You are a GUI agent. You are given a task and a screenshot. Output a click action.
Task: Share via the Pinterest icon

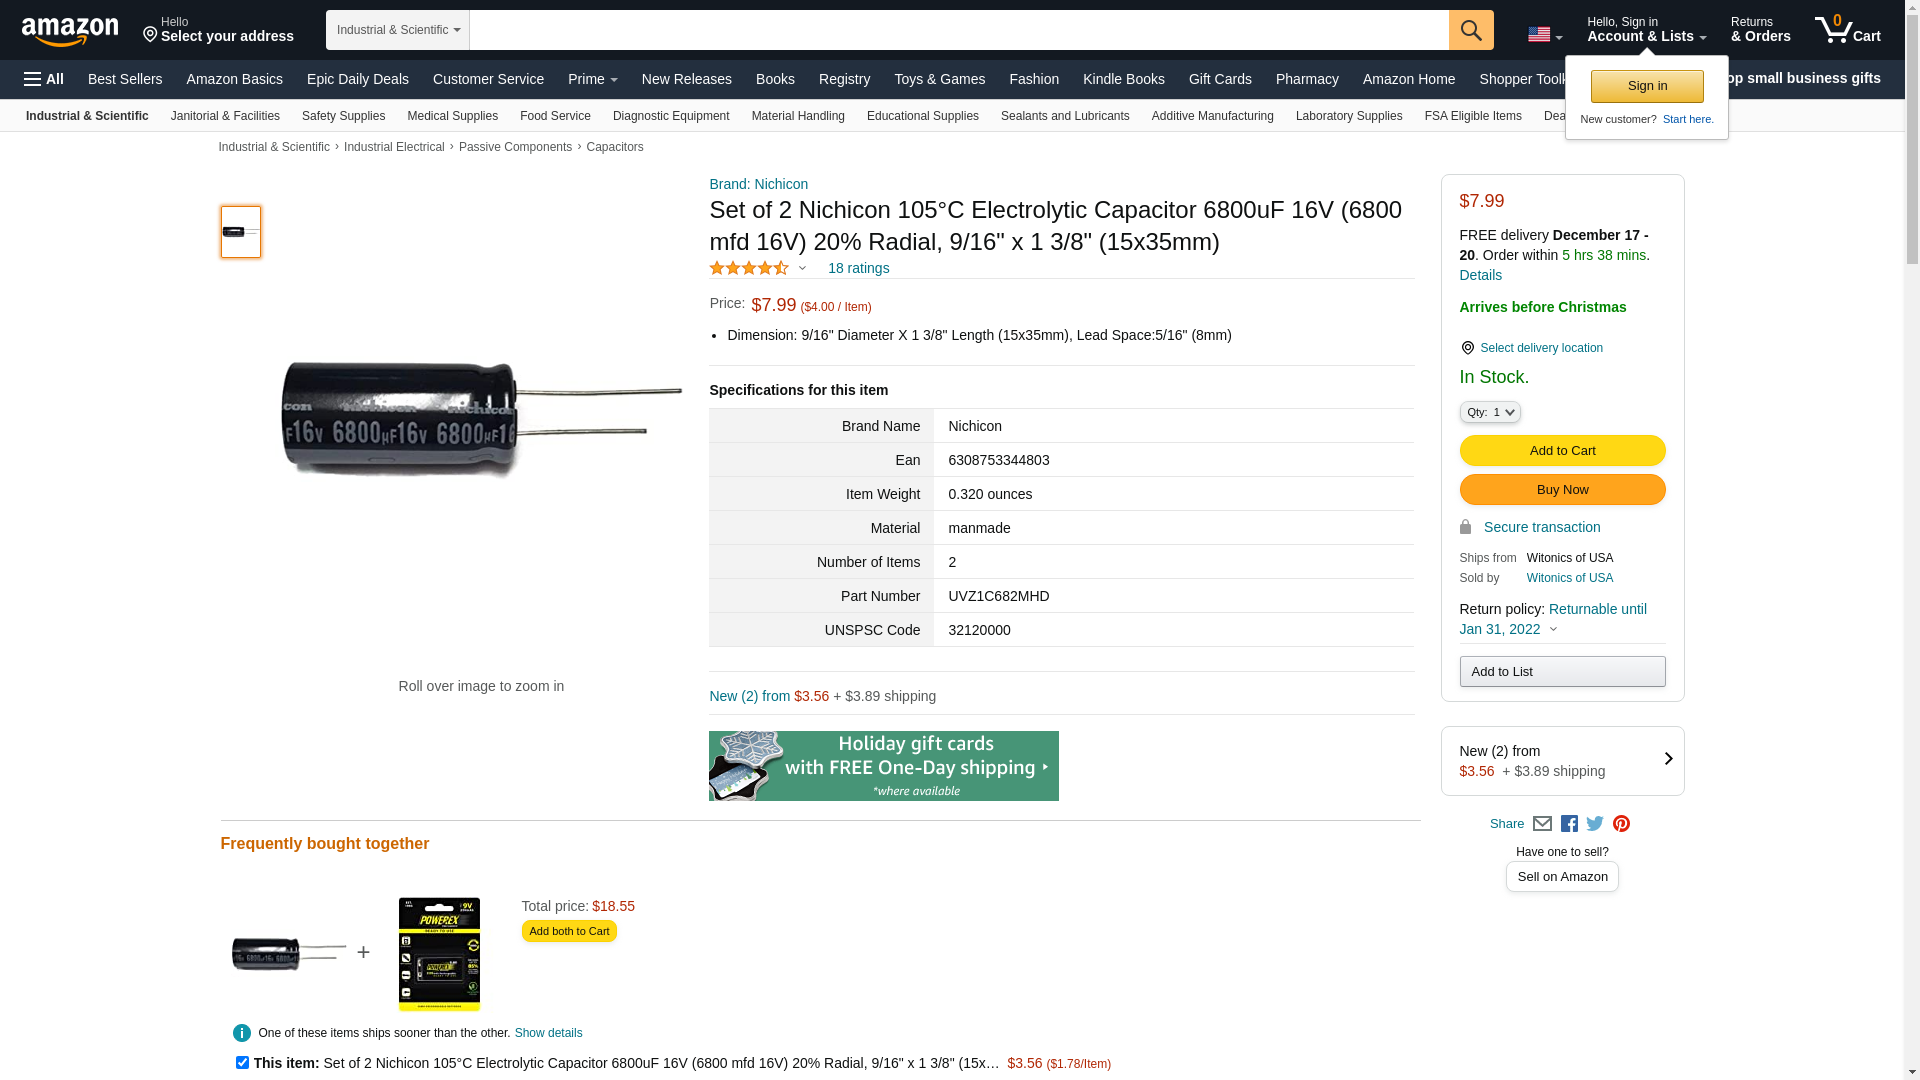(1621, 824)
